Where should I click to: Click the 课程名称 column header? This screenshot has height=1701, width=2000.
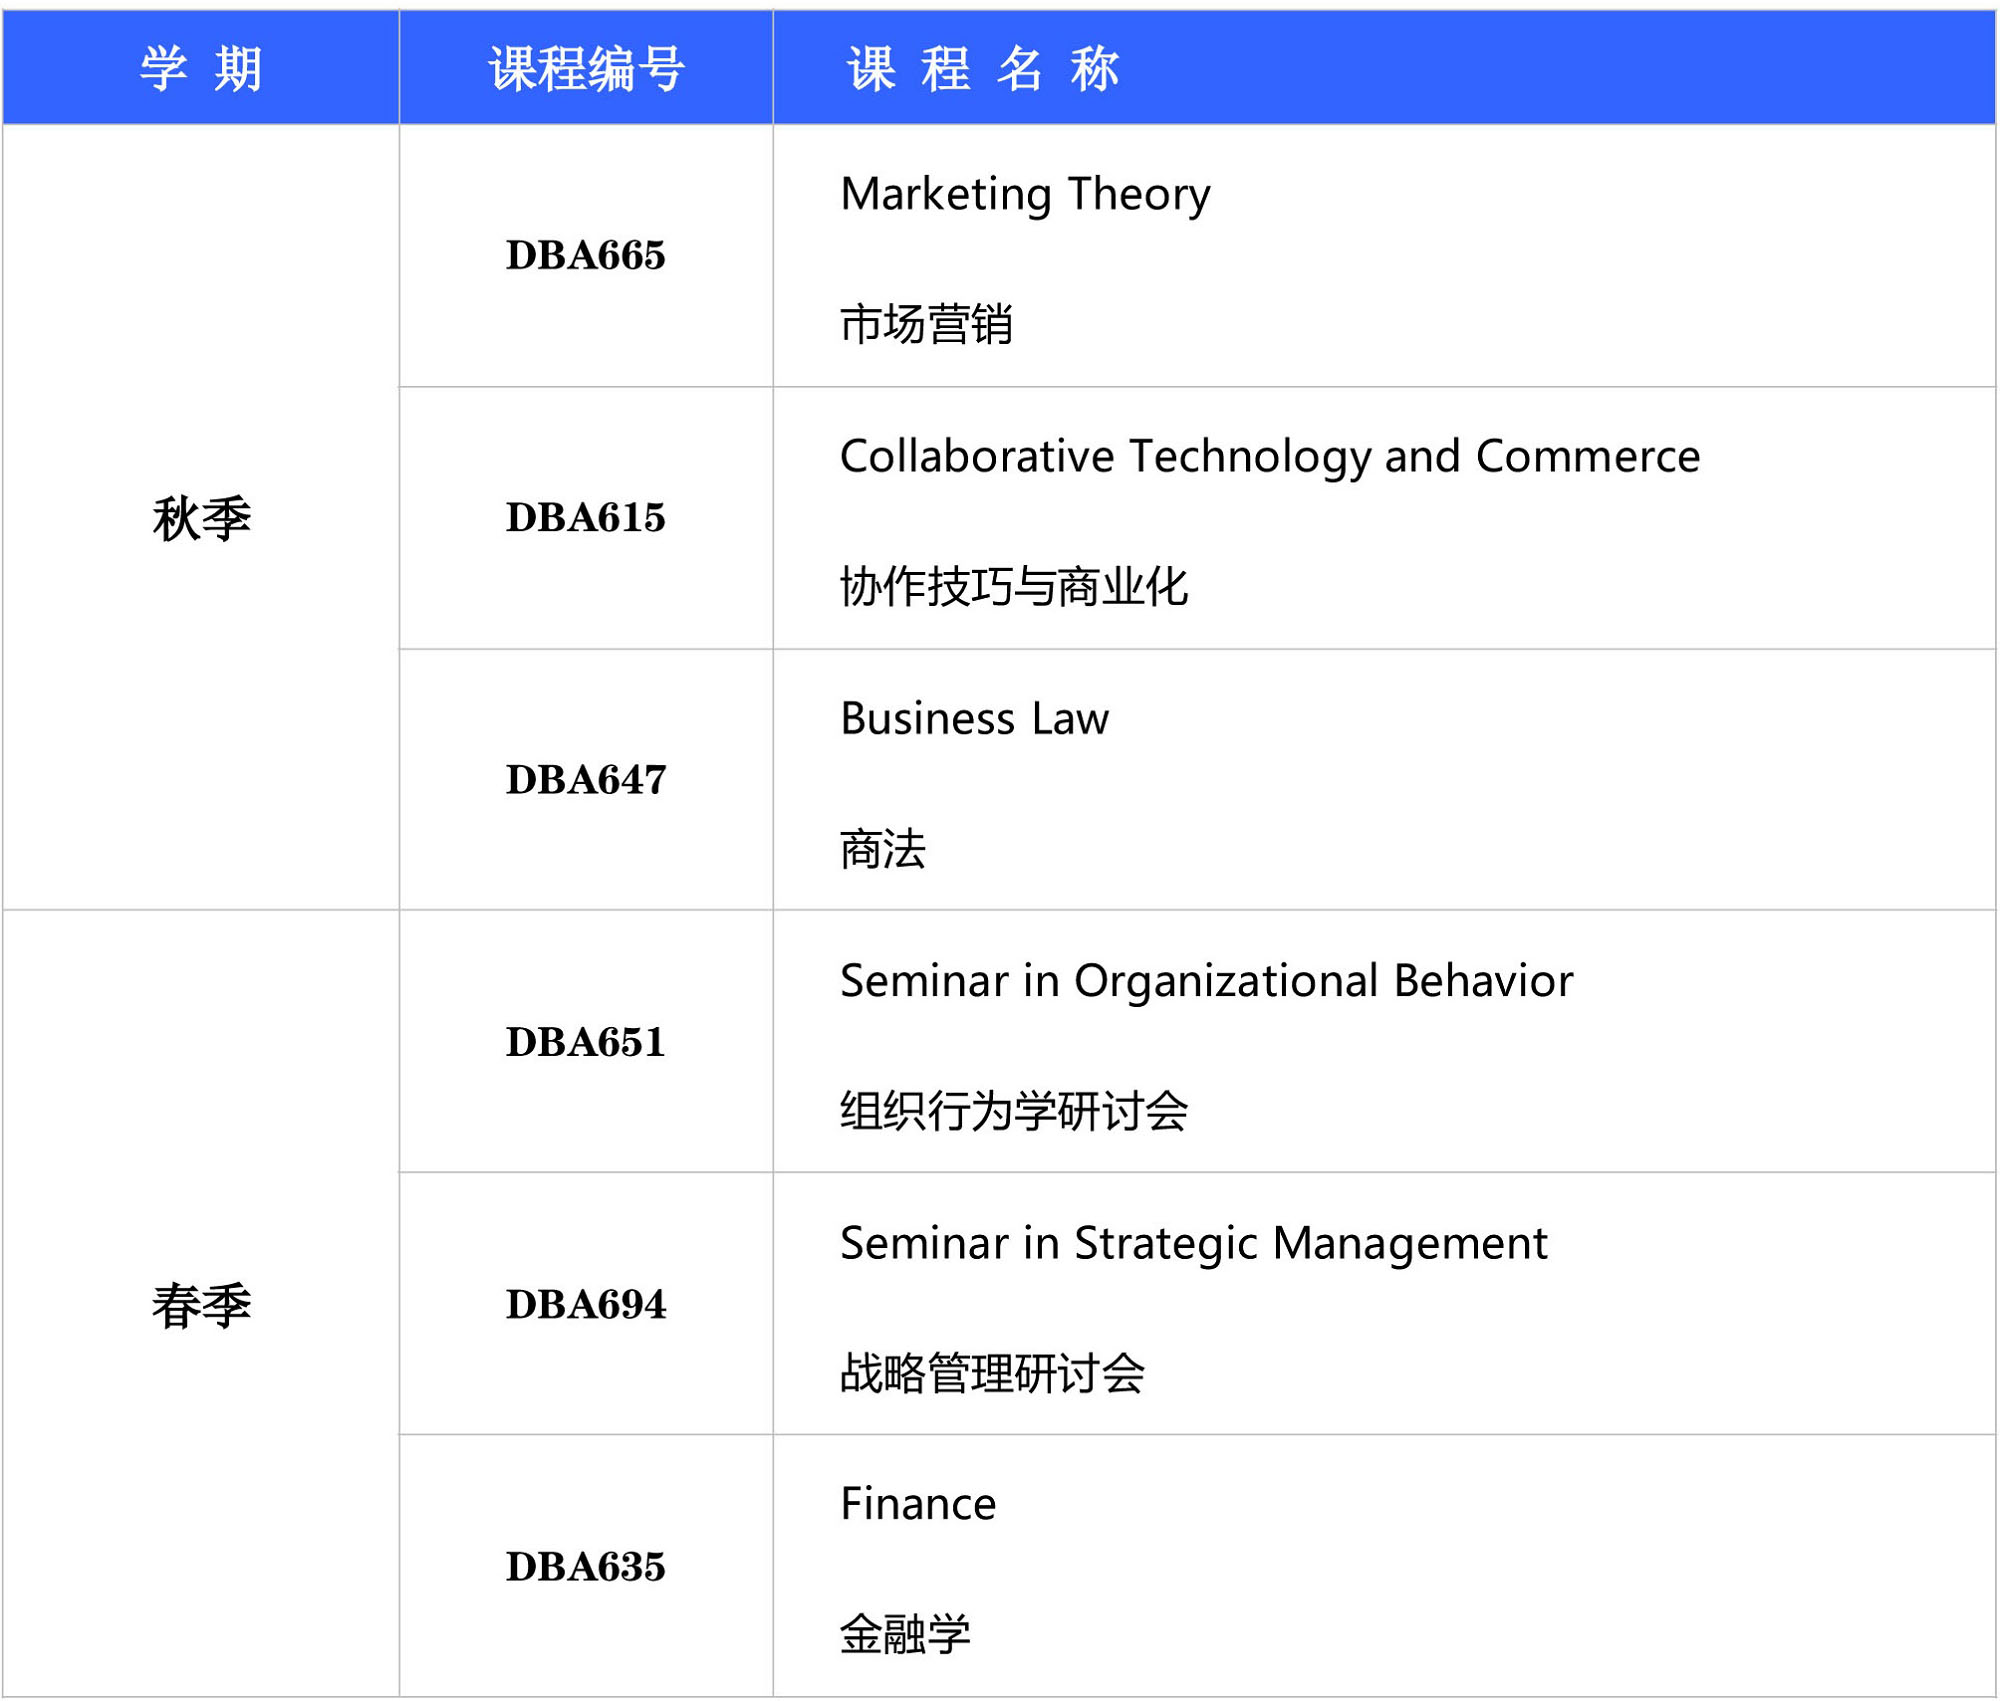click(1384, 68)
